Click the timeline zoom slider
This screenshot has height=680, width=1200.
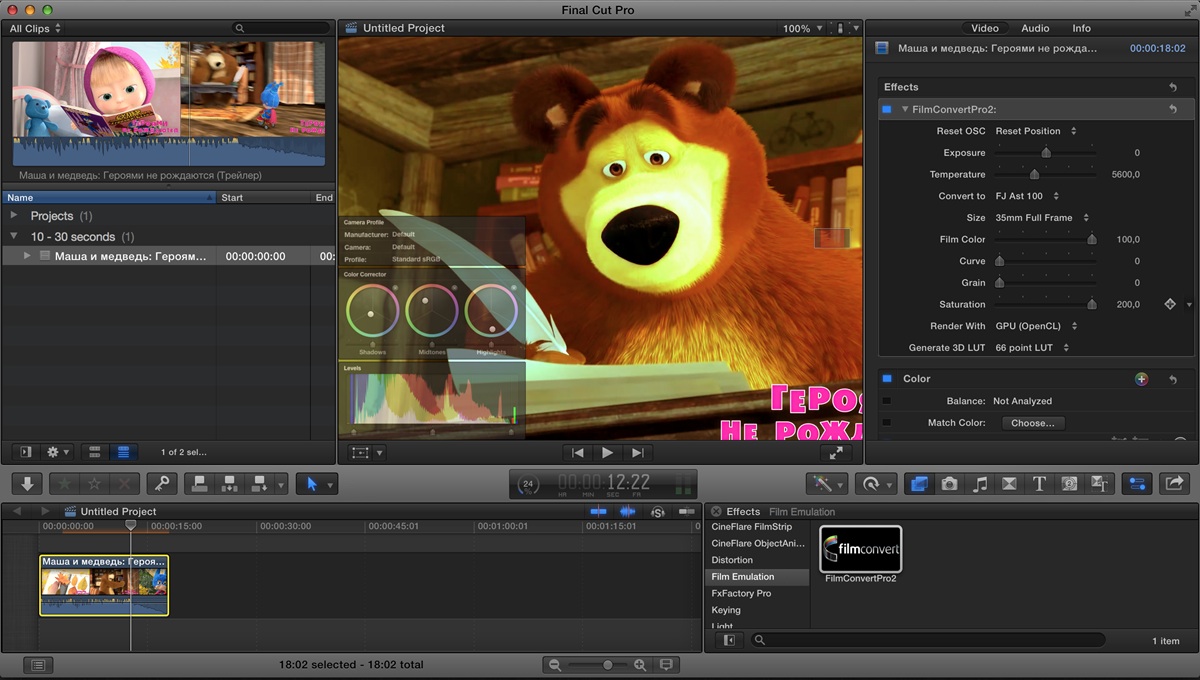pyautogui.click(x=599, y=664)
